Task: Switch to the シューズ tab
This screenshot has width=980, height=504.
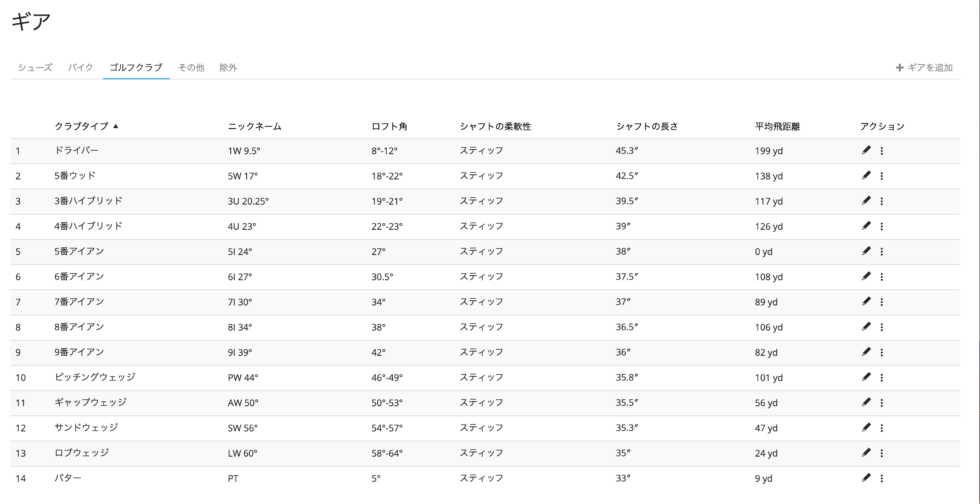Action: coord(34,67)
